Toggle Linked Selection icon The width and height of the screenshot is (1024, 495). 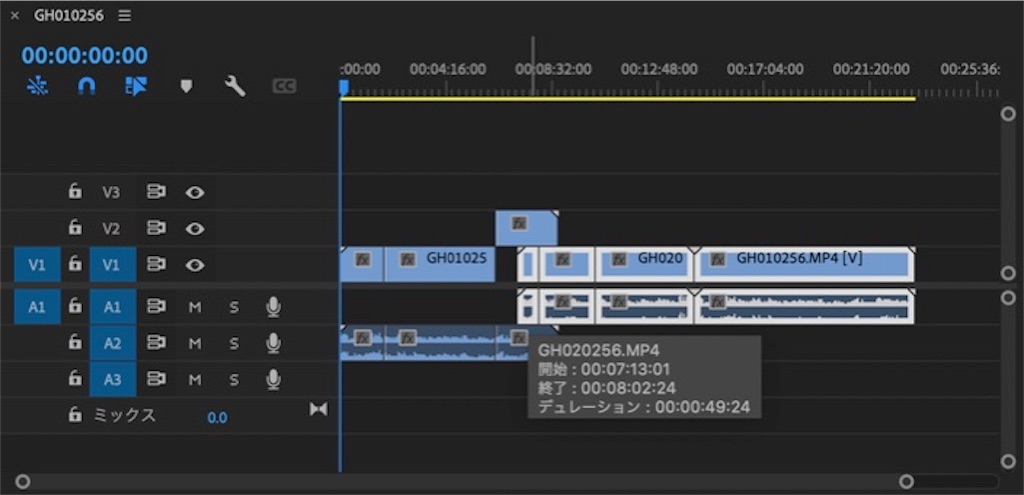click(136, 86)
